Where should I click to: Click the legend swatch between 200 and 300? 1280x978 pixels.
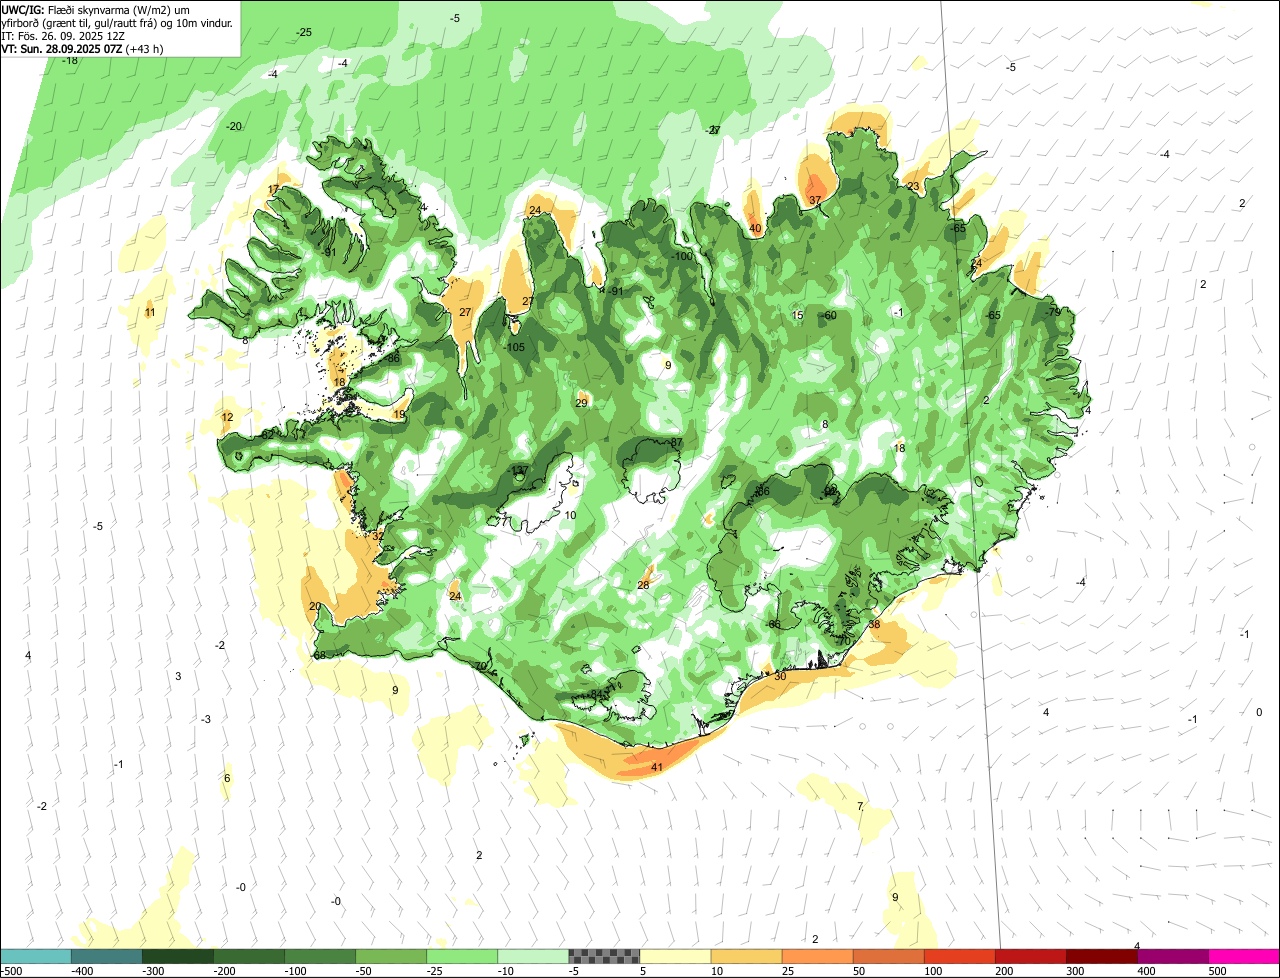[1031, 956]
